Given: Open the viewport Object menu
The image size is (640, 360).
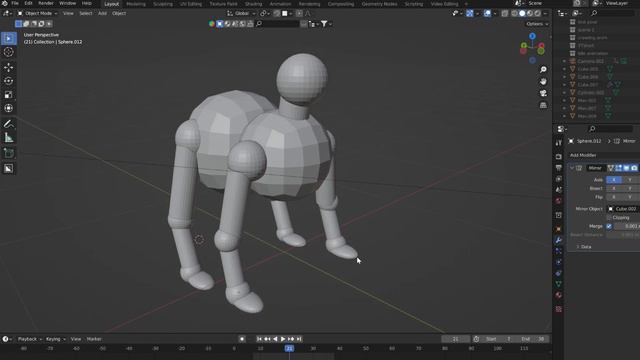Looking at the screenshot, I should (x=119, y=13).
